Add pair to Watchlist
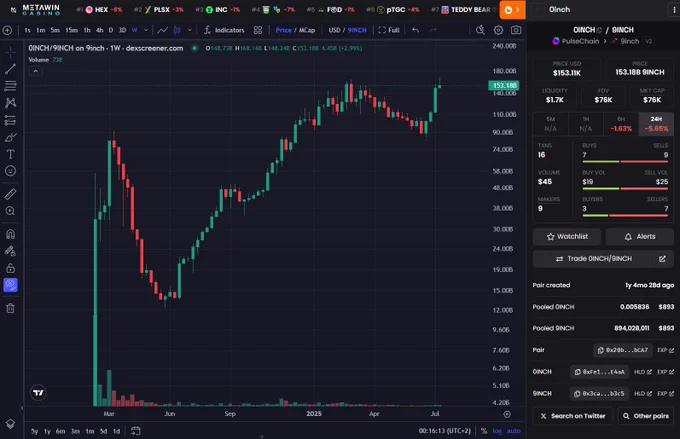The height and width of the screenshot is (439, 680). click(x=567, y=236)
